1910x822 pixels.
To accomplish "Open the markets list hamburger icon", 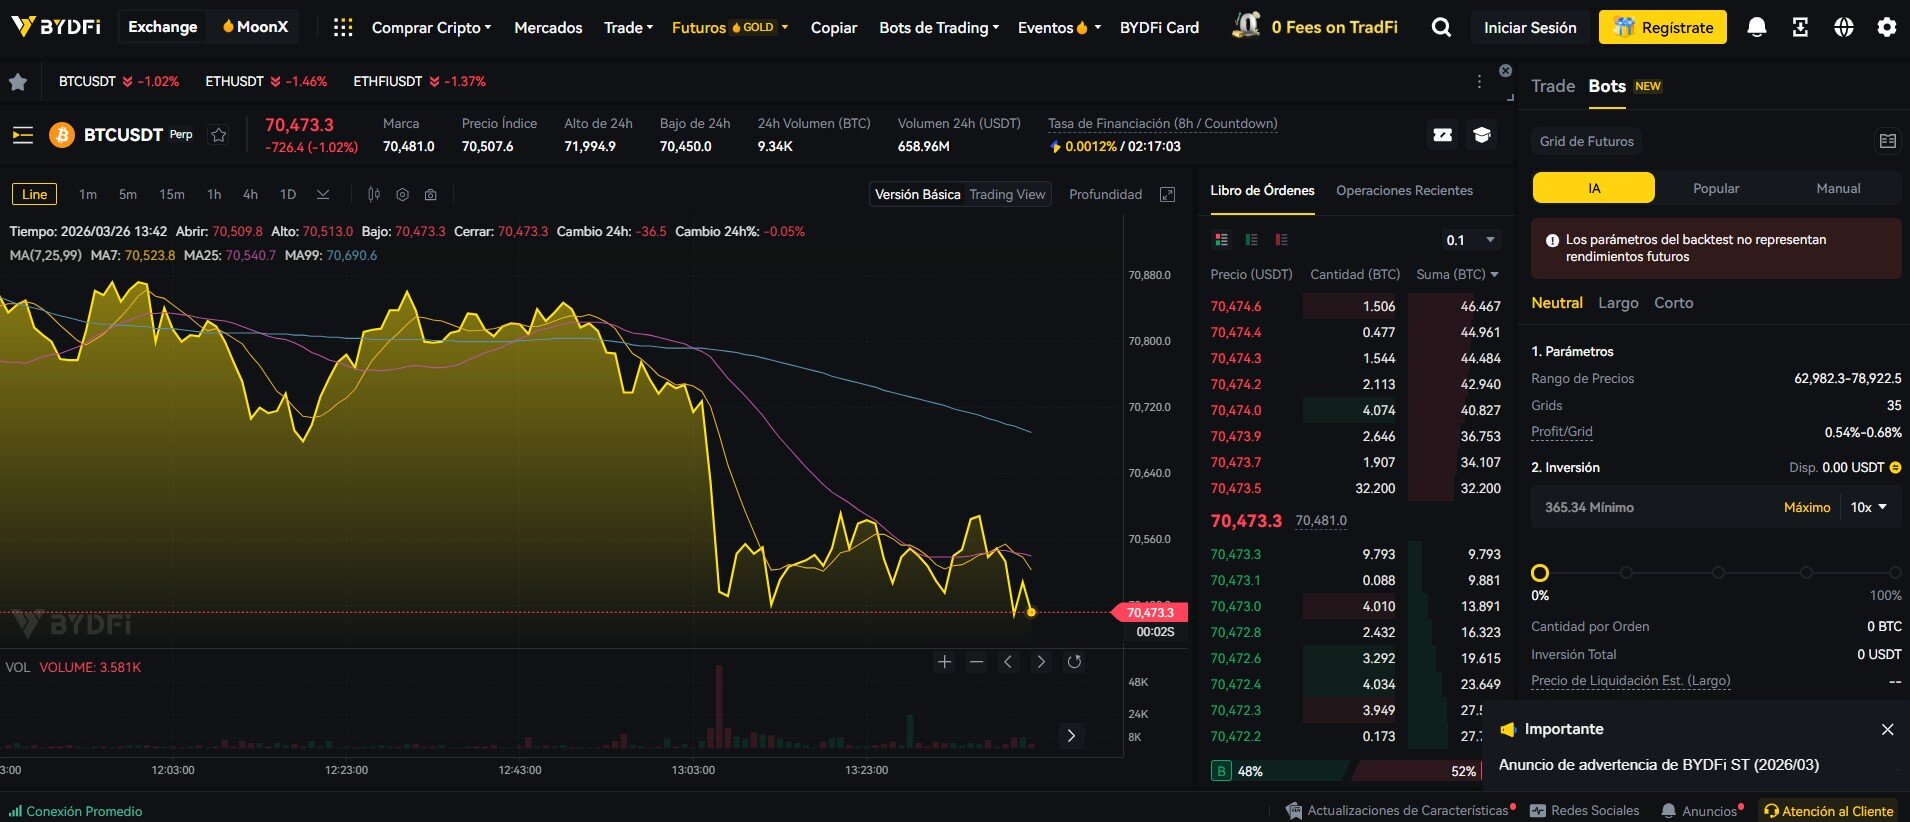I will click(x=23, y=135).
